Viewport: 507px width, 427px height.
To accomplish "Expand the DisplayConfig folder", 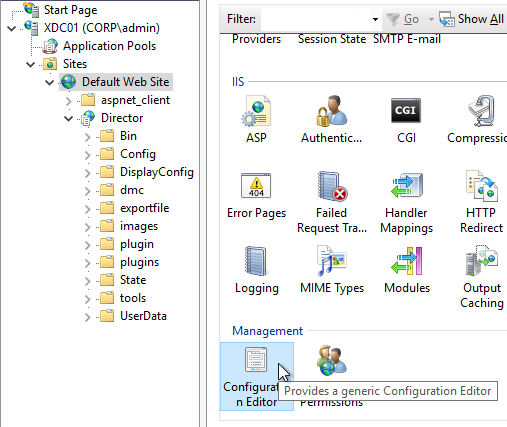I will [87, 173].
